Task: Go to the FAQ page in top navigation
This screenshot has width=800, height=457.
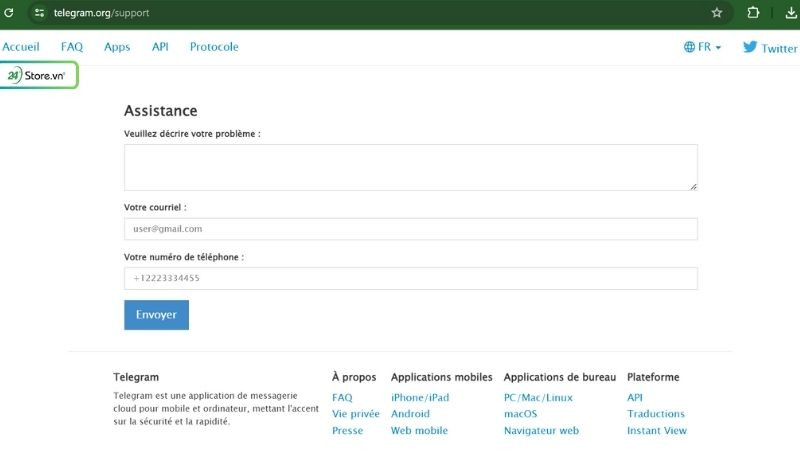Action: (x=72, y=47)
